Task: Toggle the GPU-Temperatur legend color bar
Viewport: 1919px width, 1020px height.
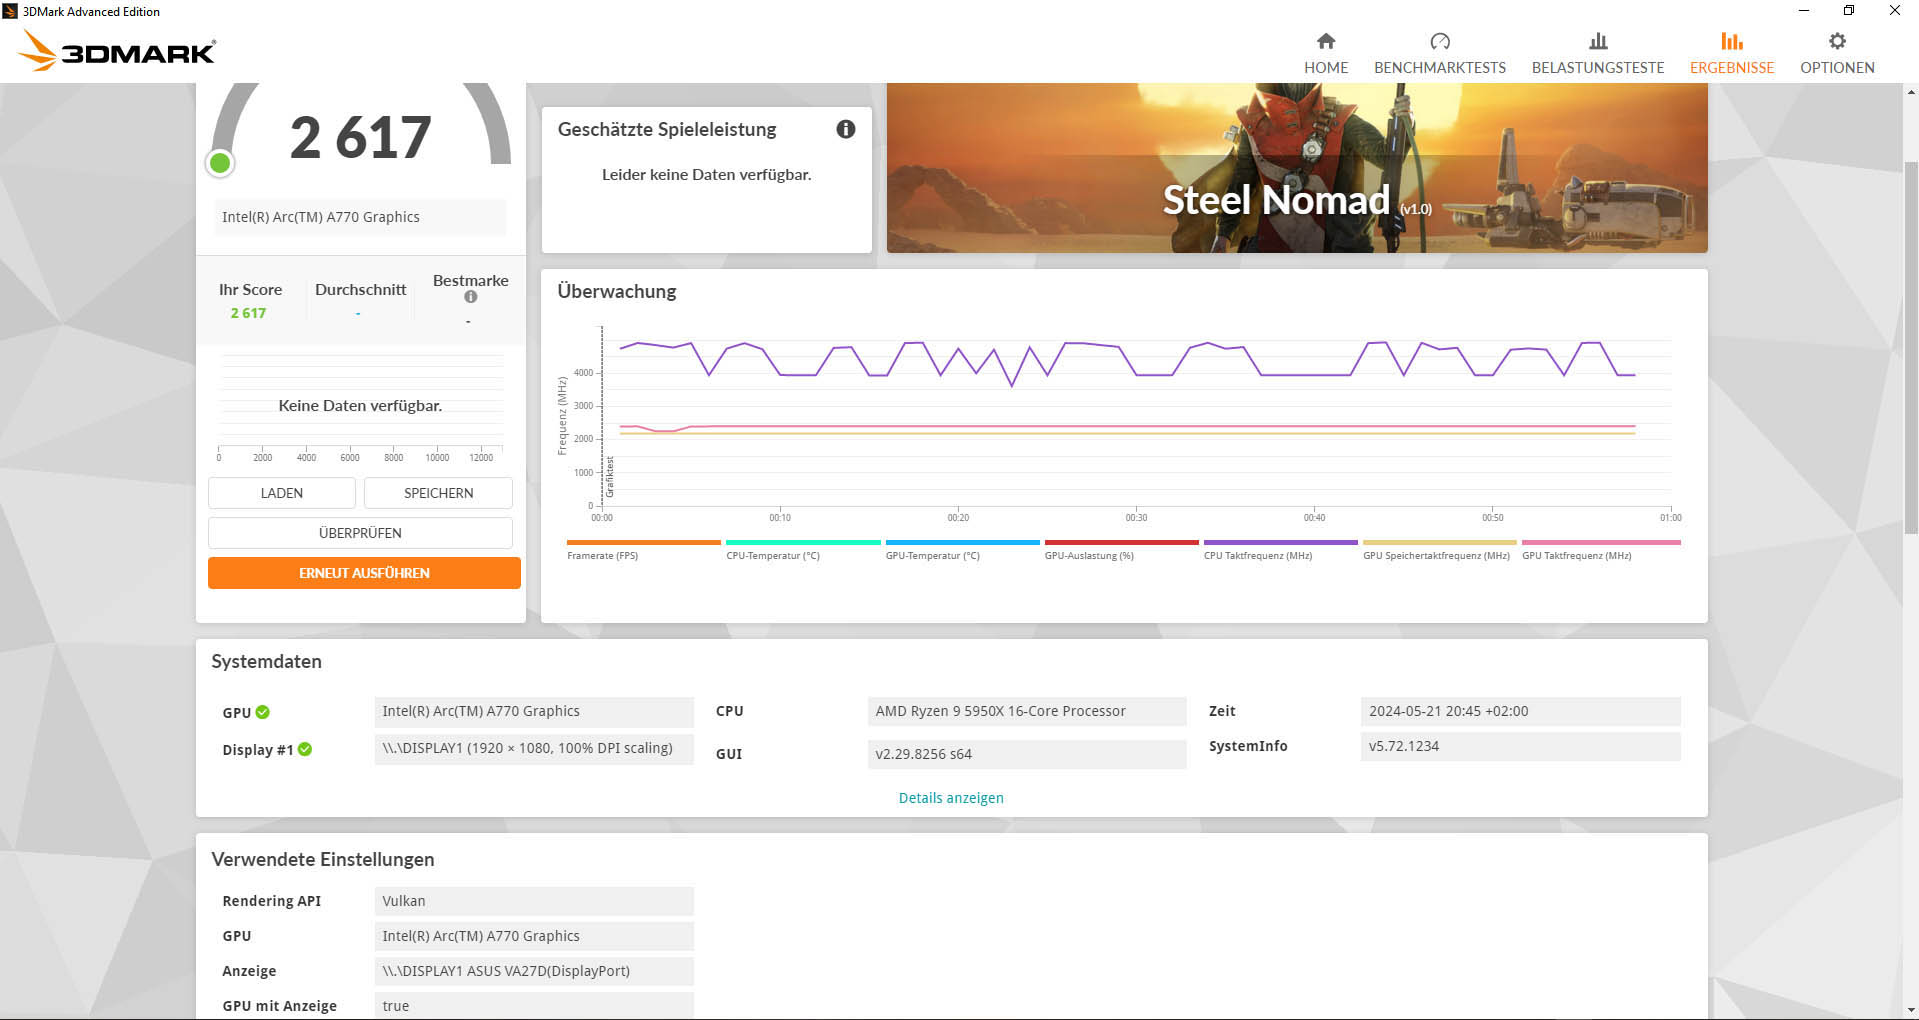Action: [x=962, y=542]
